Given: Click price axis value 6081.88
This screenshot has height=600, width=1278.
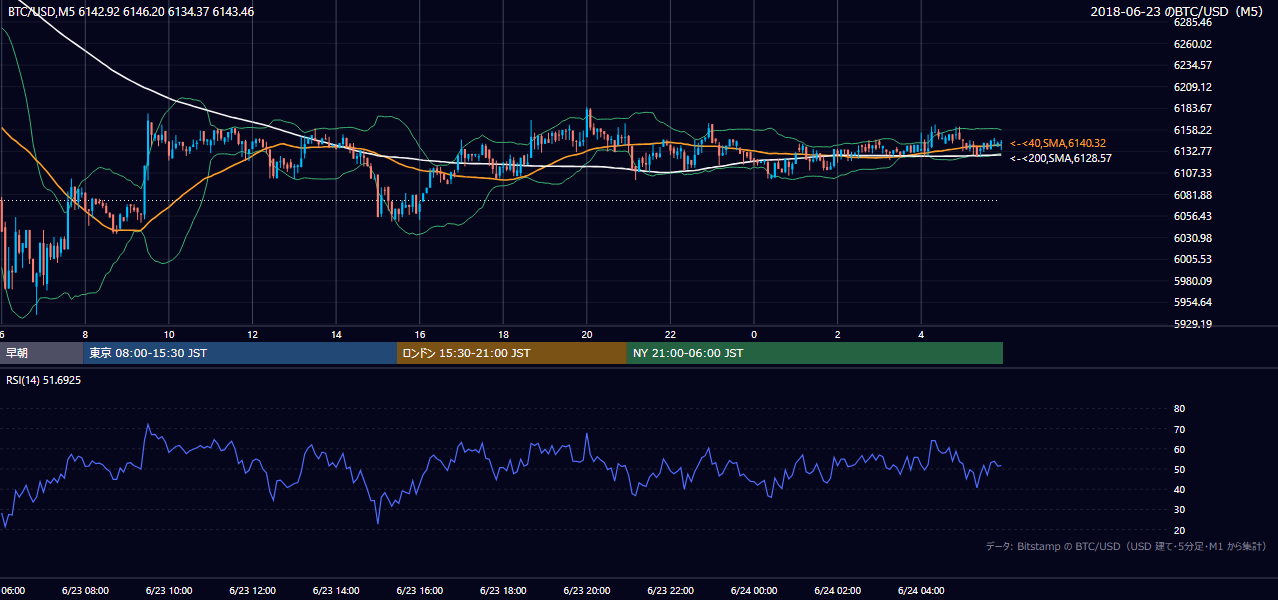Looking at the screenshot, I should coord(1193,195).
